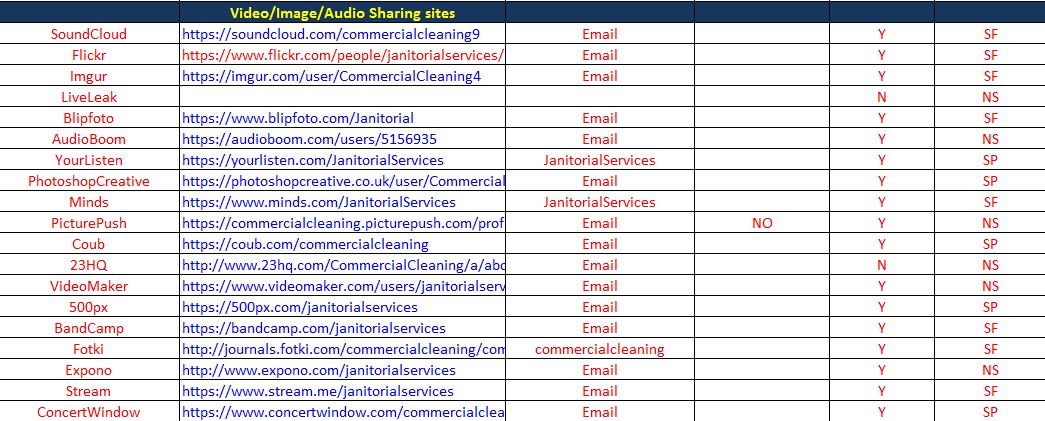Open the concertwindow.com commercialcleaning link
1045x421 pixels.
(343, 412)
